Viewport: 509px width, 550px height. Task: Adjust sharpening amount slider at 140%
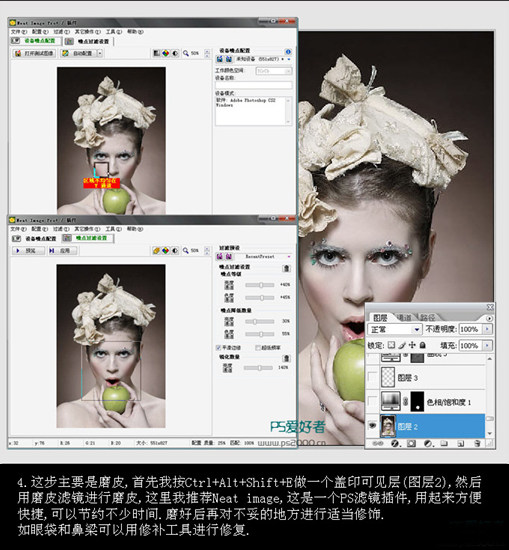point(259,368)
